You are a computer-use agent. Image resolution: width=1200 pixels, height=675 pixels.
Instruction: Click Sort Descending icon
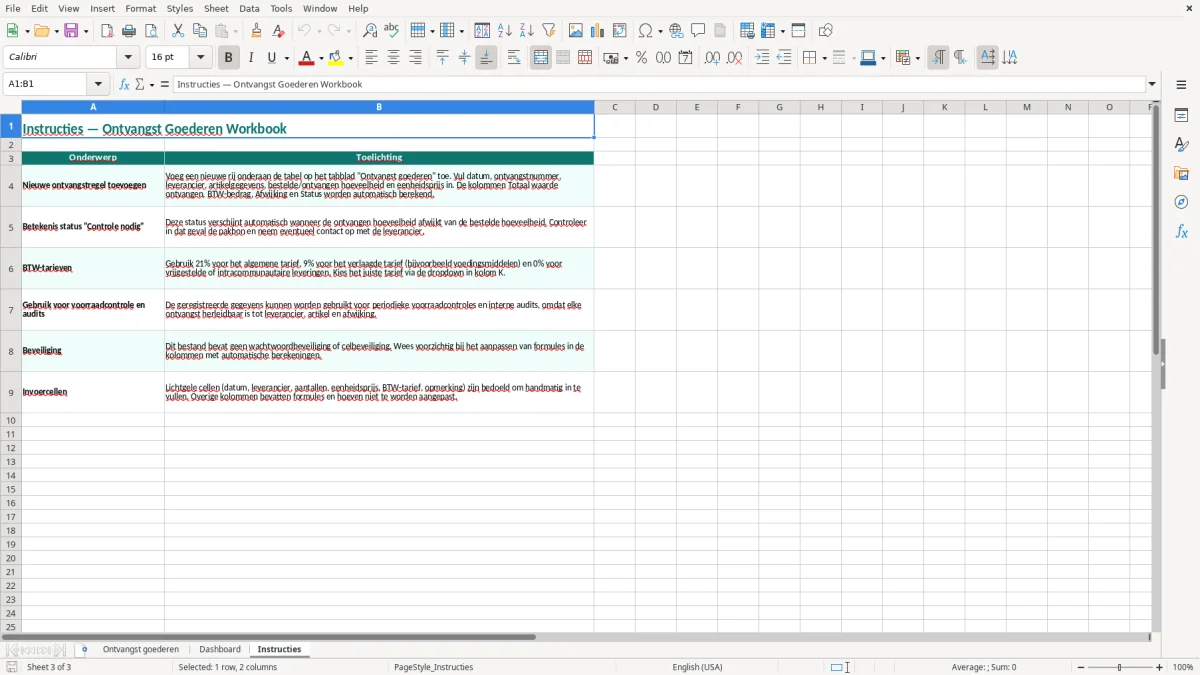tap(526, 31)
